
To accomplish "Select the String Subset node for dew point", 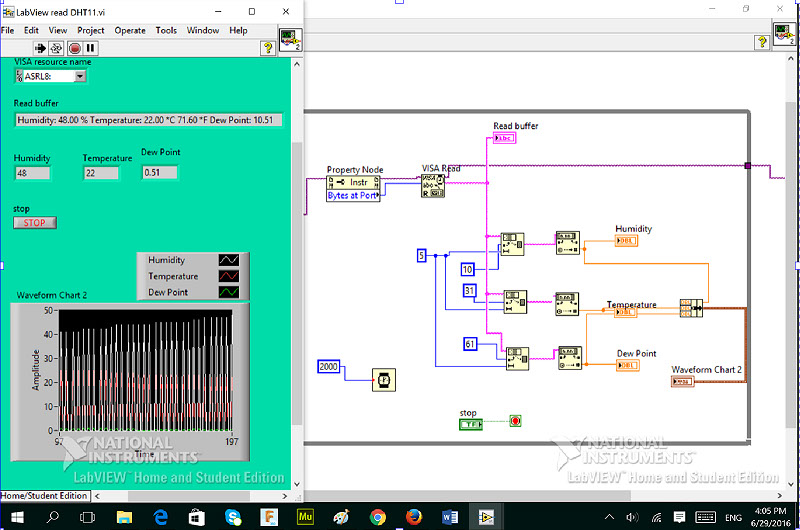I will (x=517, y=359).
